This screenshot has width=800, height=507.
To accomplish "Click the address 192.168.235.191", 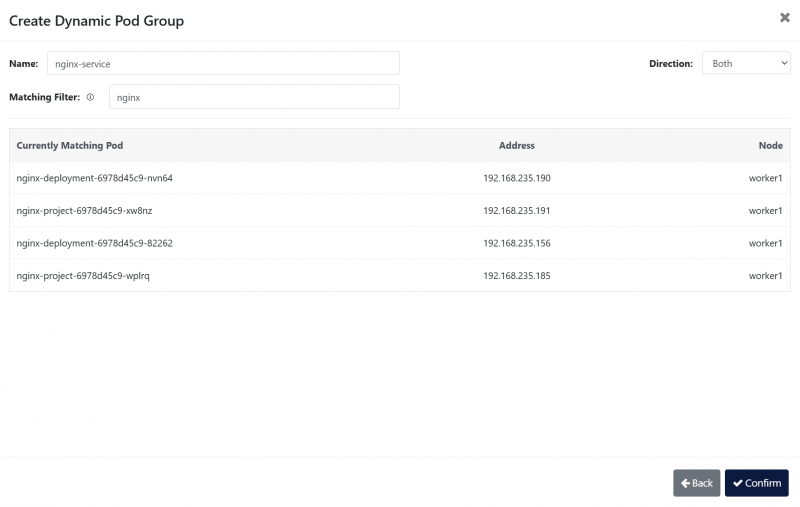I will point(516,211).
